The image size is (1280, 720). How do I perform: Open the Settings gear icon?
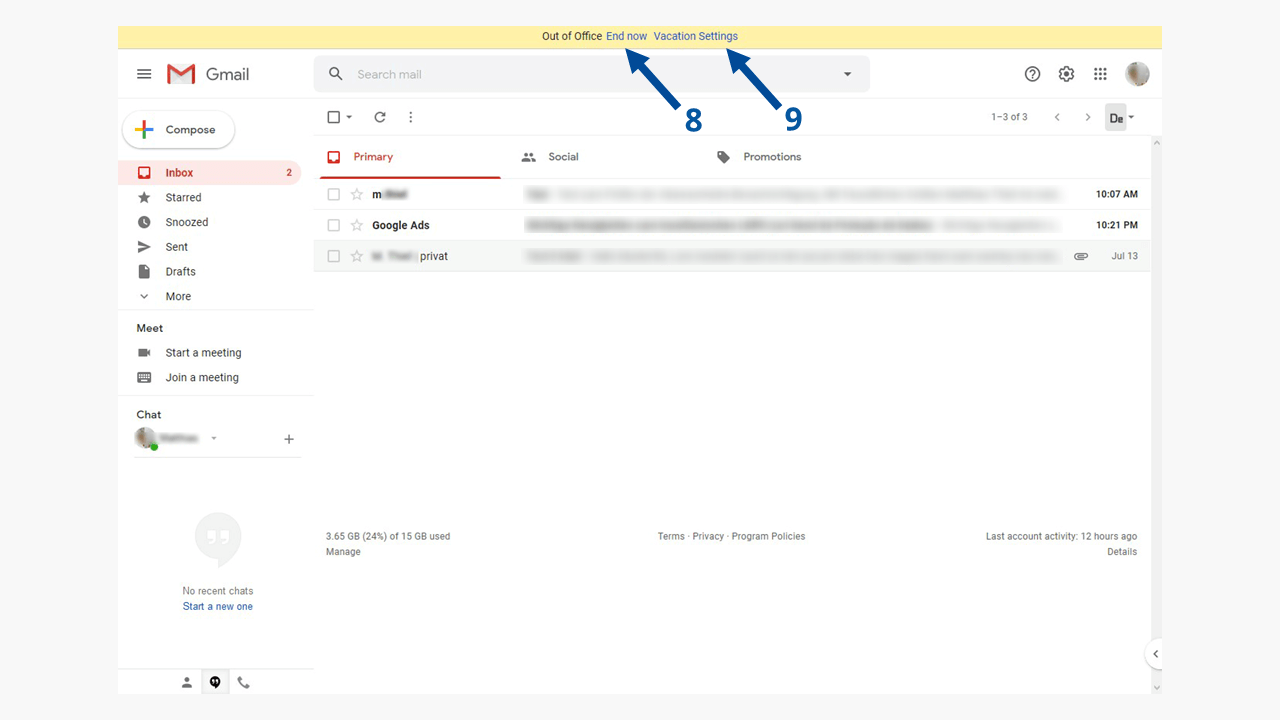tap(1066, 74)
